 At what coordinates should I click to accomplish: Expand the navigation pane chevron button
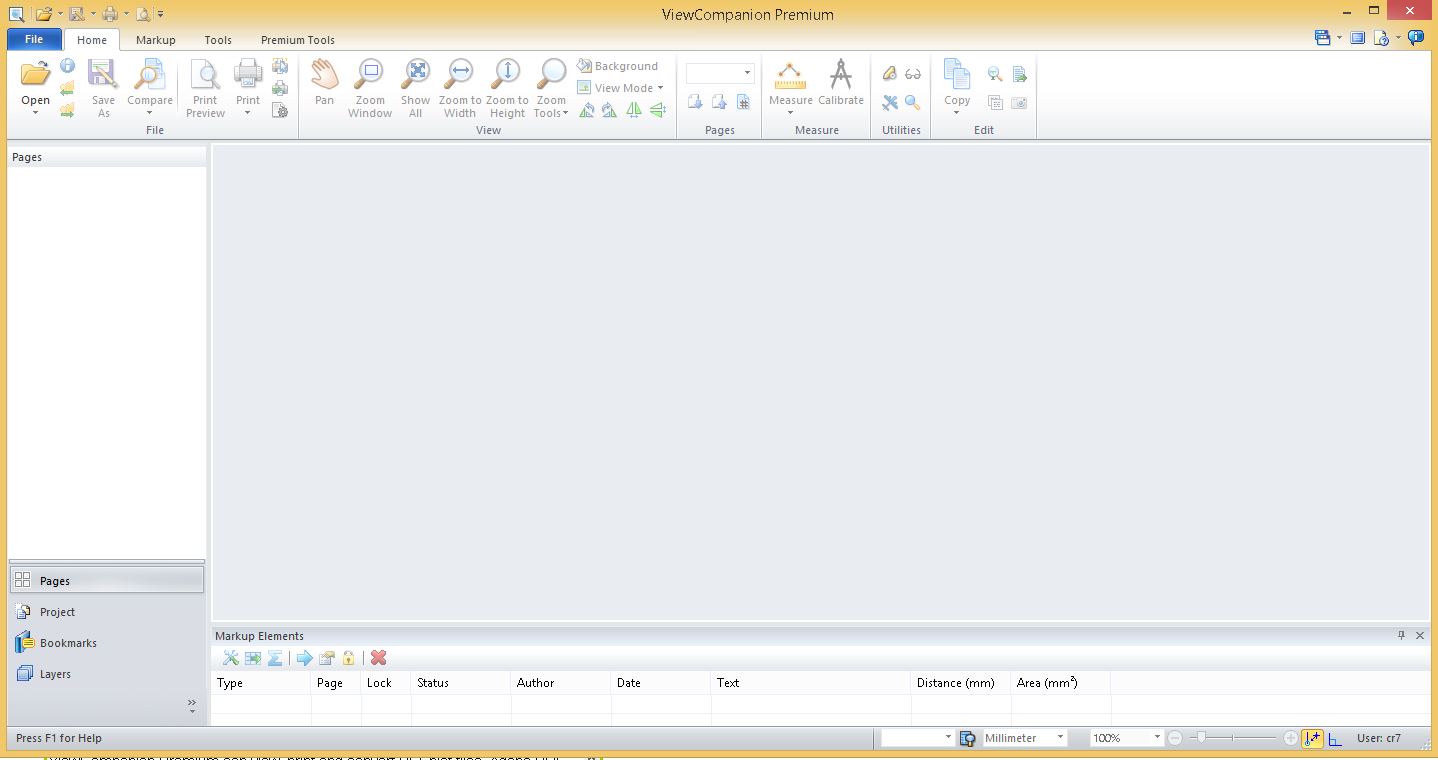point(192,705)
